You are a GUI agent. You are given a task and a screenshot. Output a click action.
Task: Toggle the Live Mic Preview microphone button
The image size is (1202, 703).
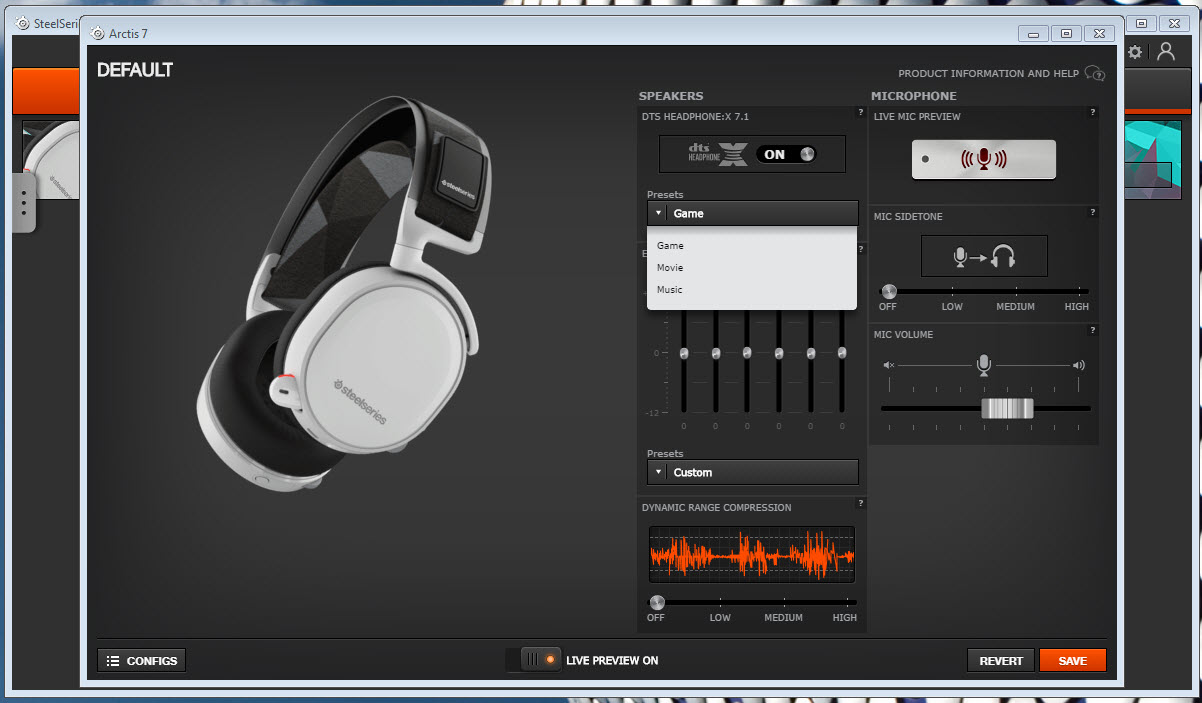[x=984, y=159]
